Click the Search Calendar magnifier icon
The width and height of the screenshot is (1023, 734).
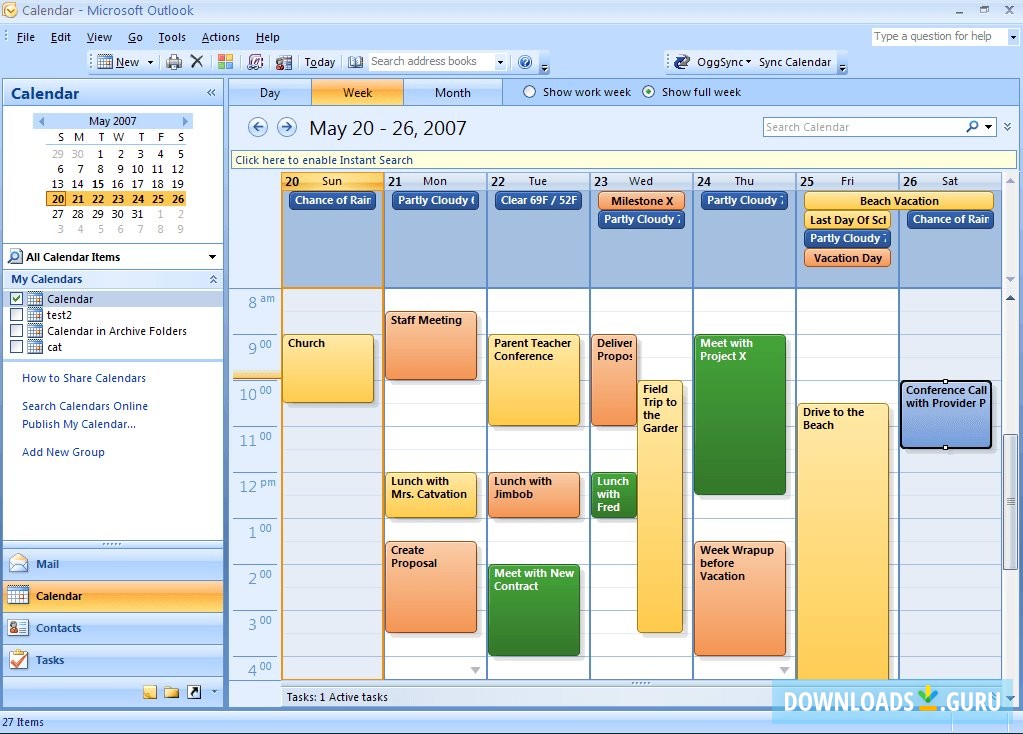click(972, 127)
